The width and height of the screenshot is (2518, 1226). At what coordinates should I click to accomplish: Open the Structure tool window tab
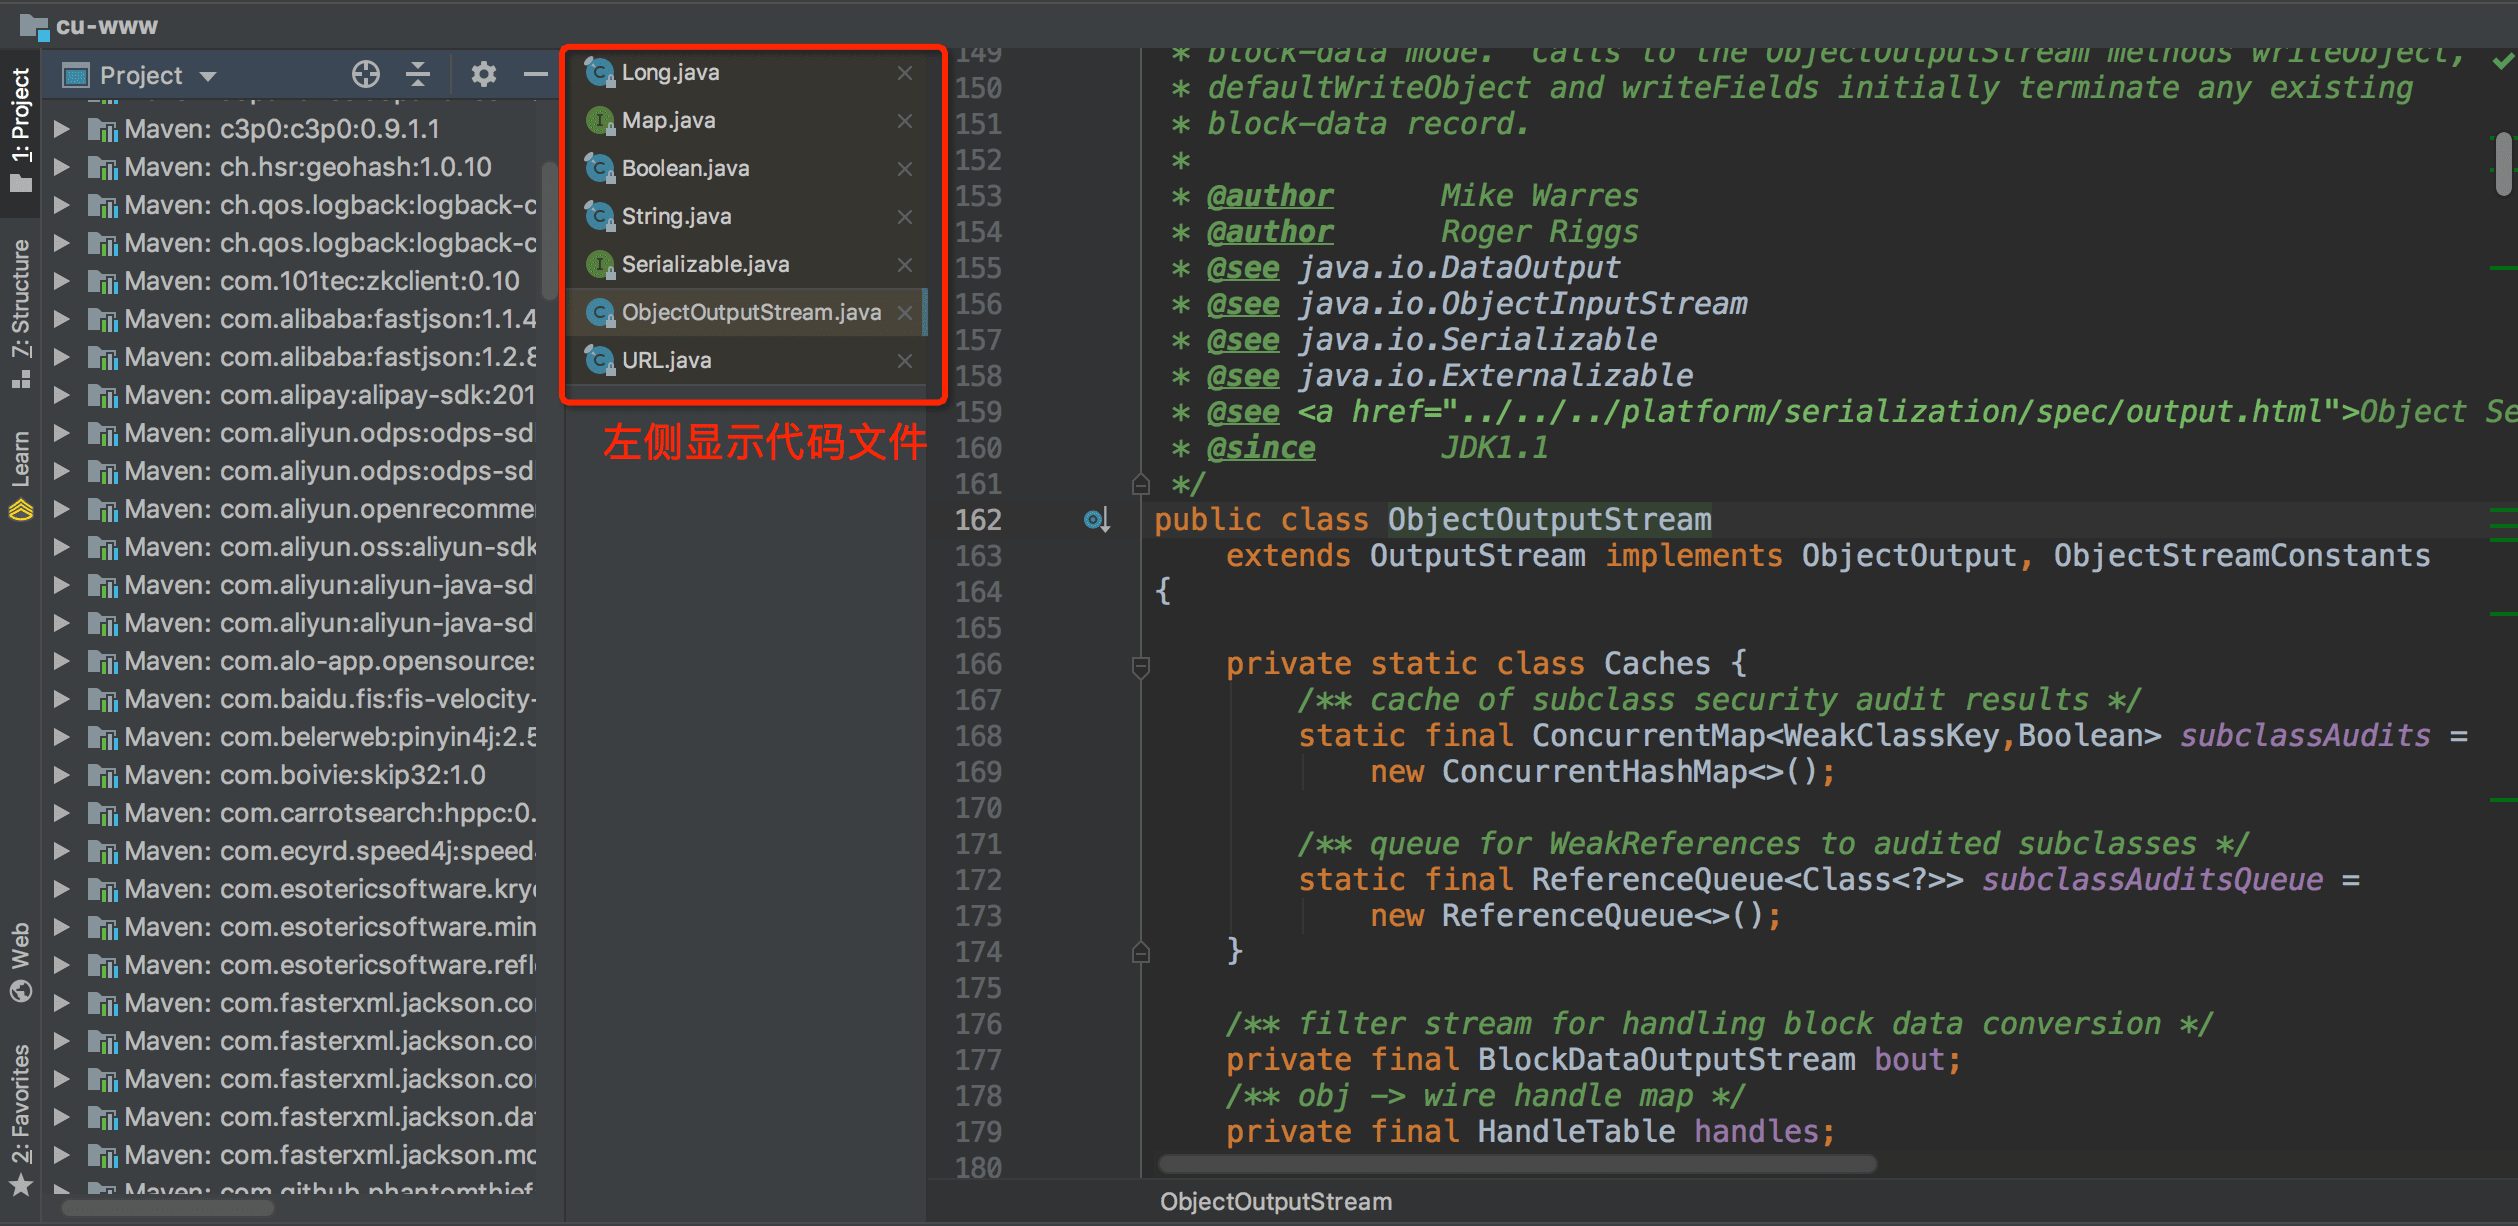[x=20, y=312]
